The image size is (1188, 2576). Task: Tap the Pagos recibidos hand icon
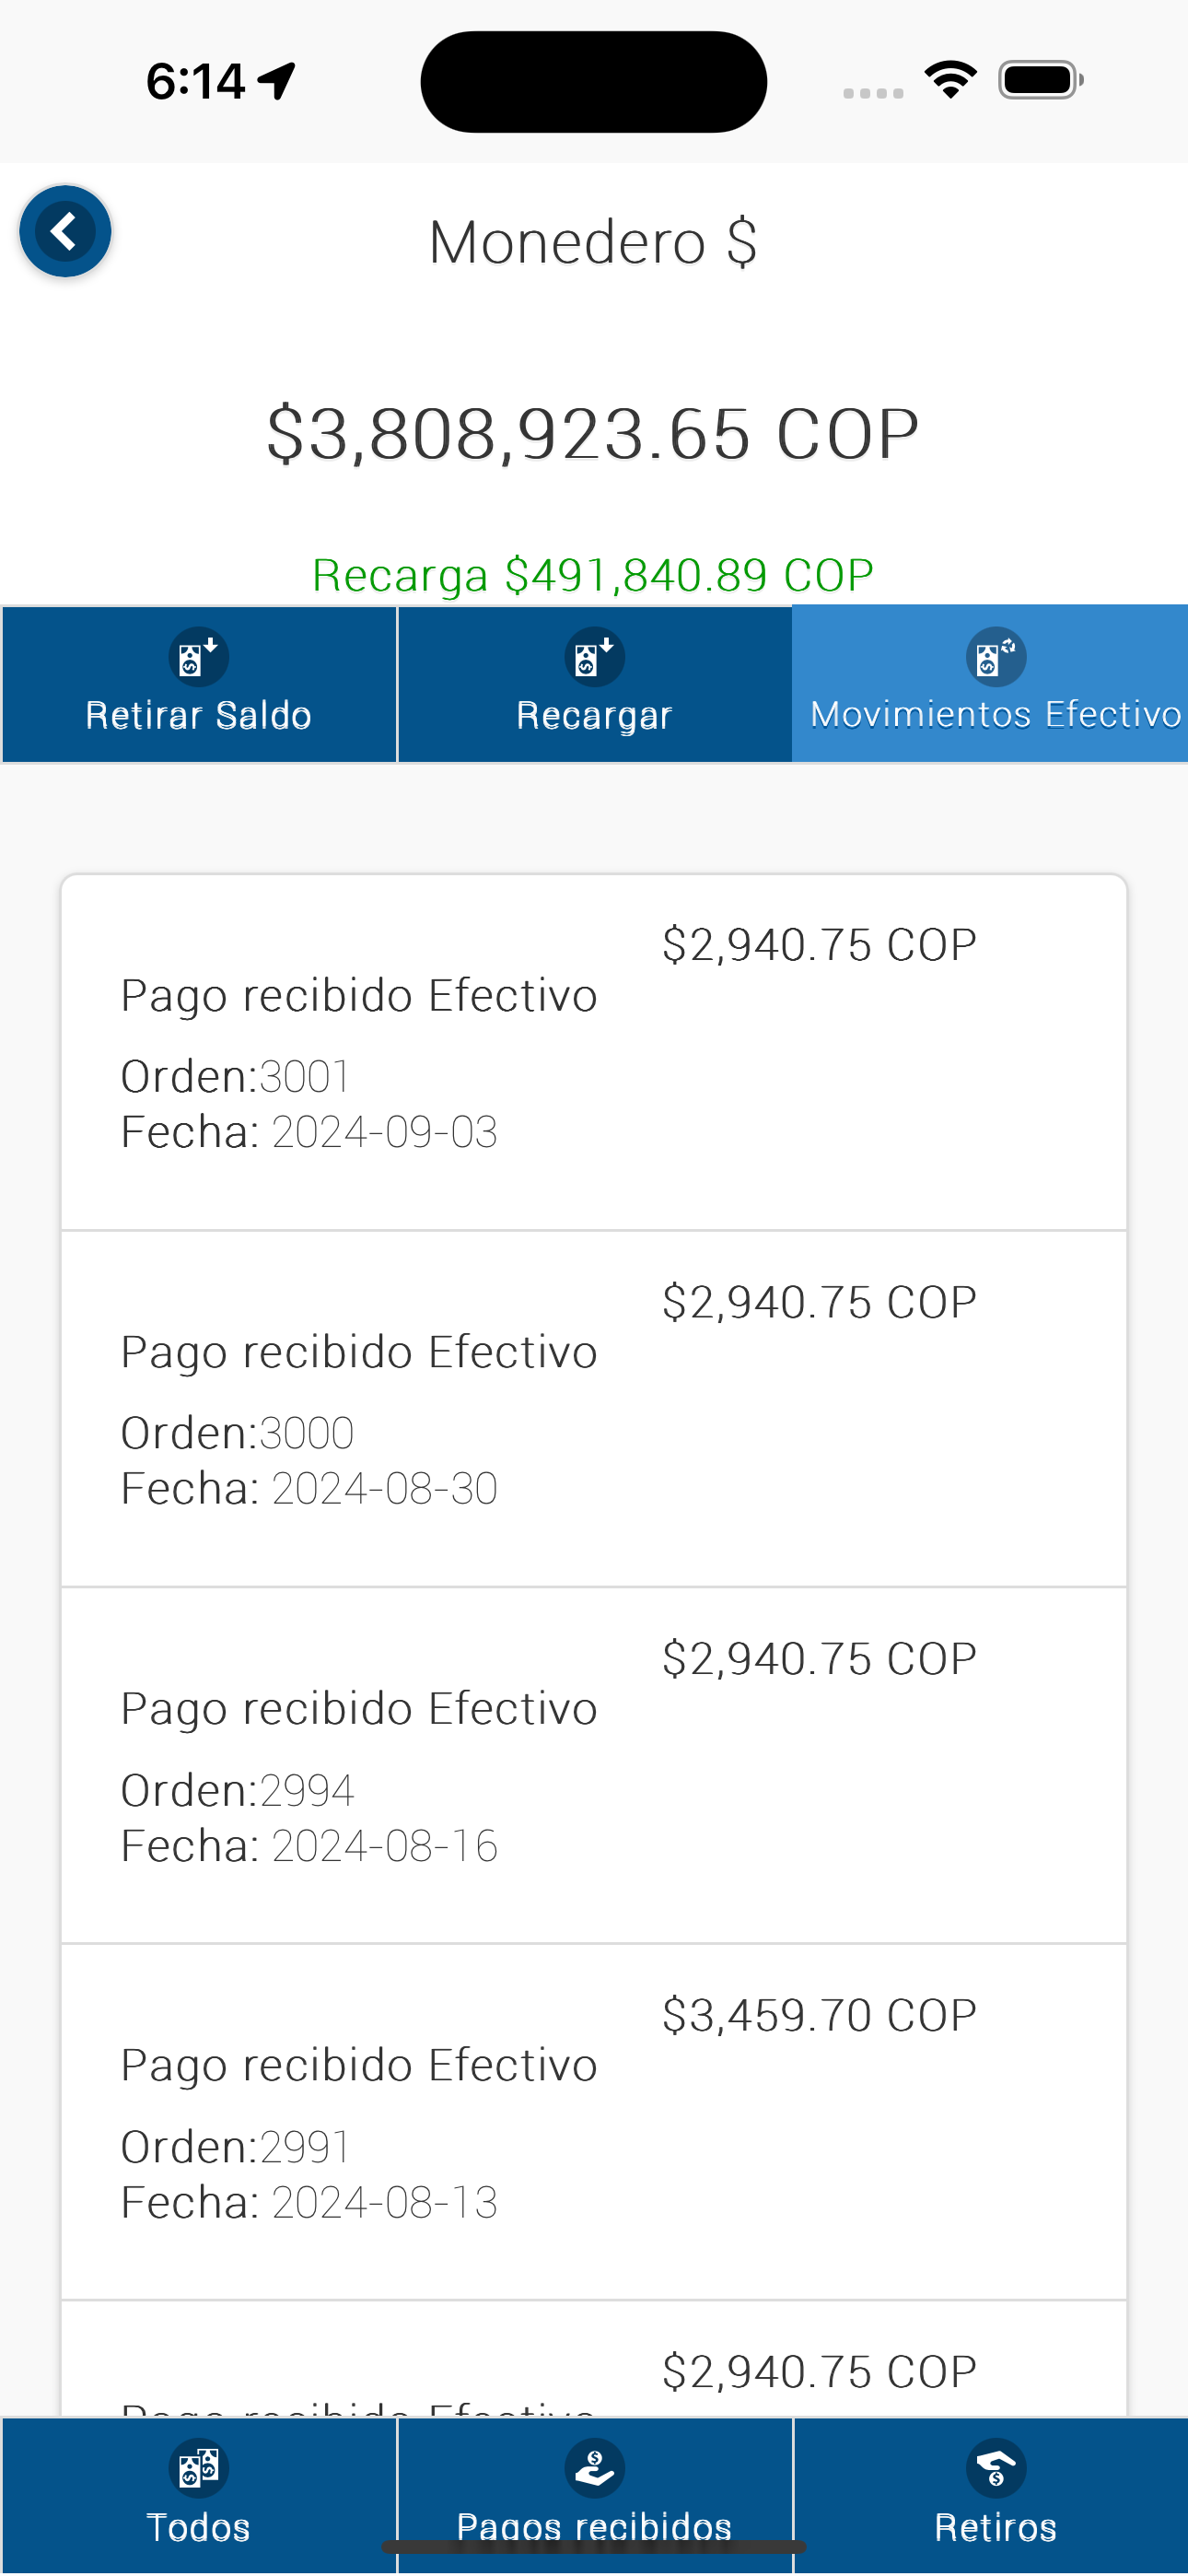pos(594,2468)
